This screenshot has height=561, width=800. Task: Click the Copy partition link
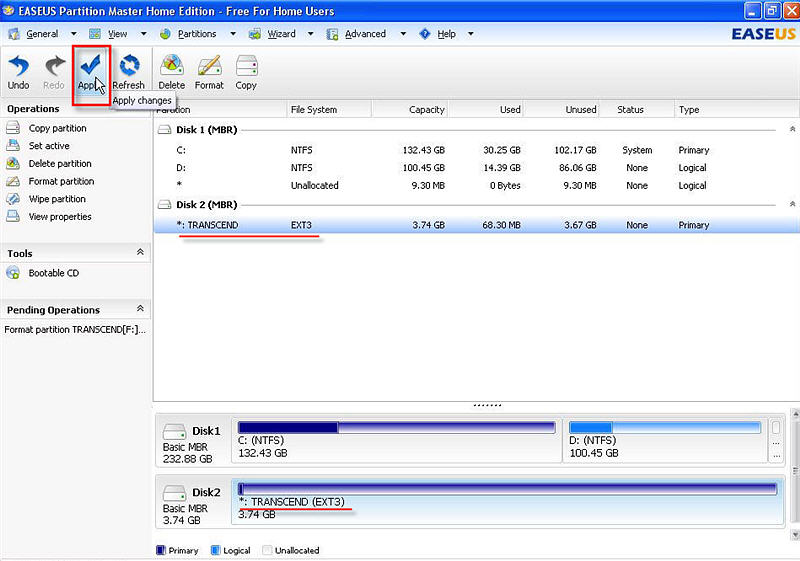tap(58, 128)
